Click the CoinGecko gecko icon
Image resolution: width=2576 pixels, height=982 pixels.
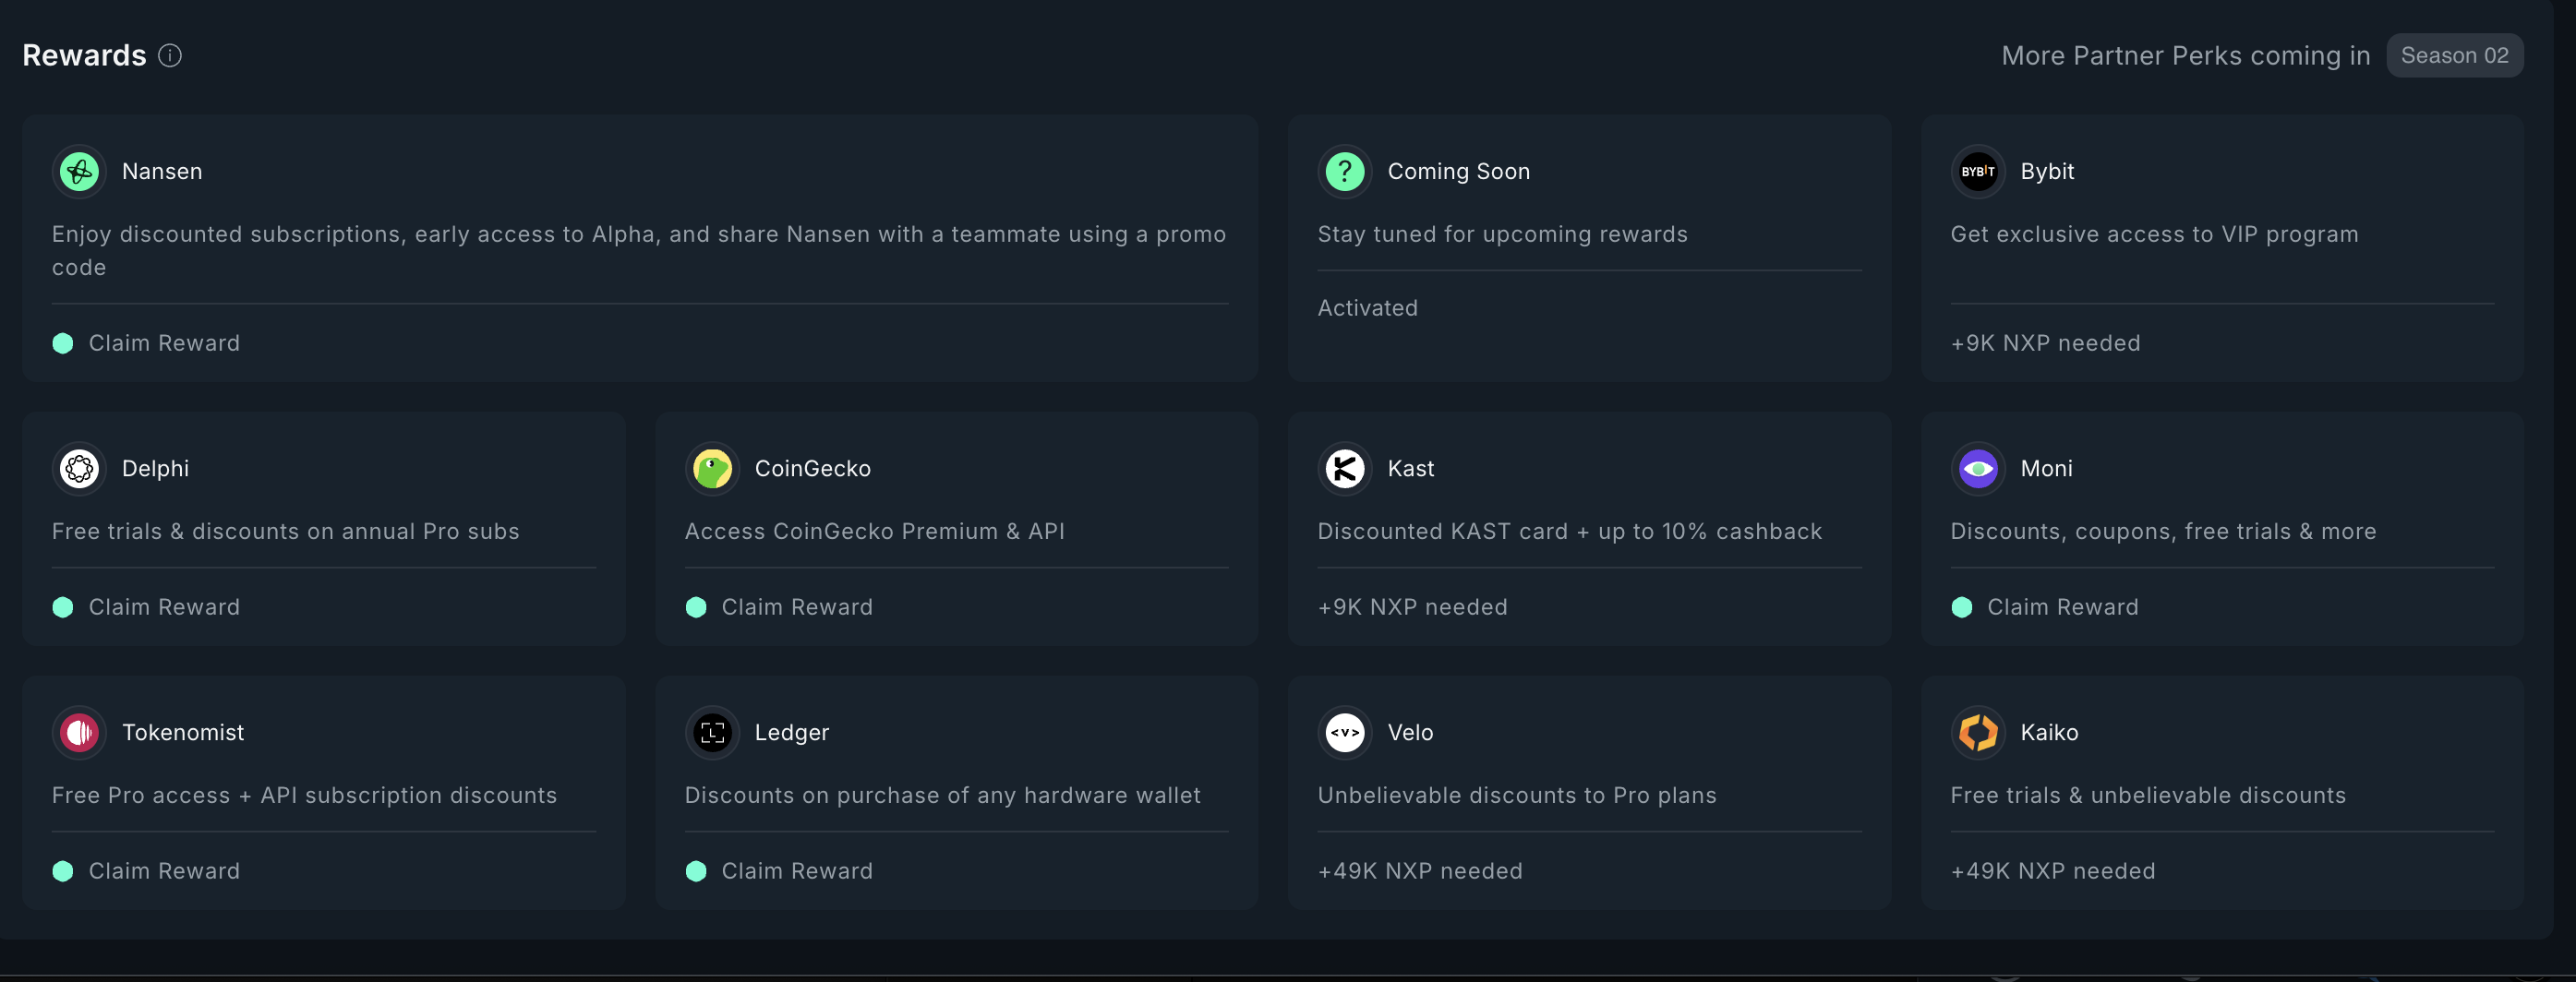(712, 469)
